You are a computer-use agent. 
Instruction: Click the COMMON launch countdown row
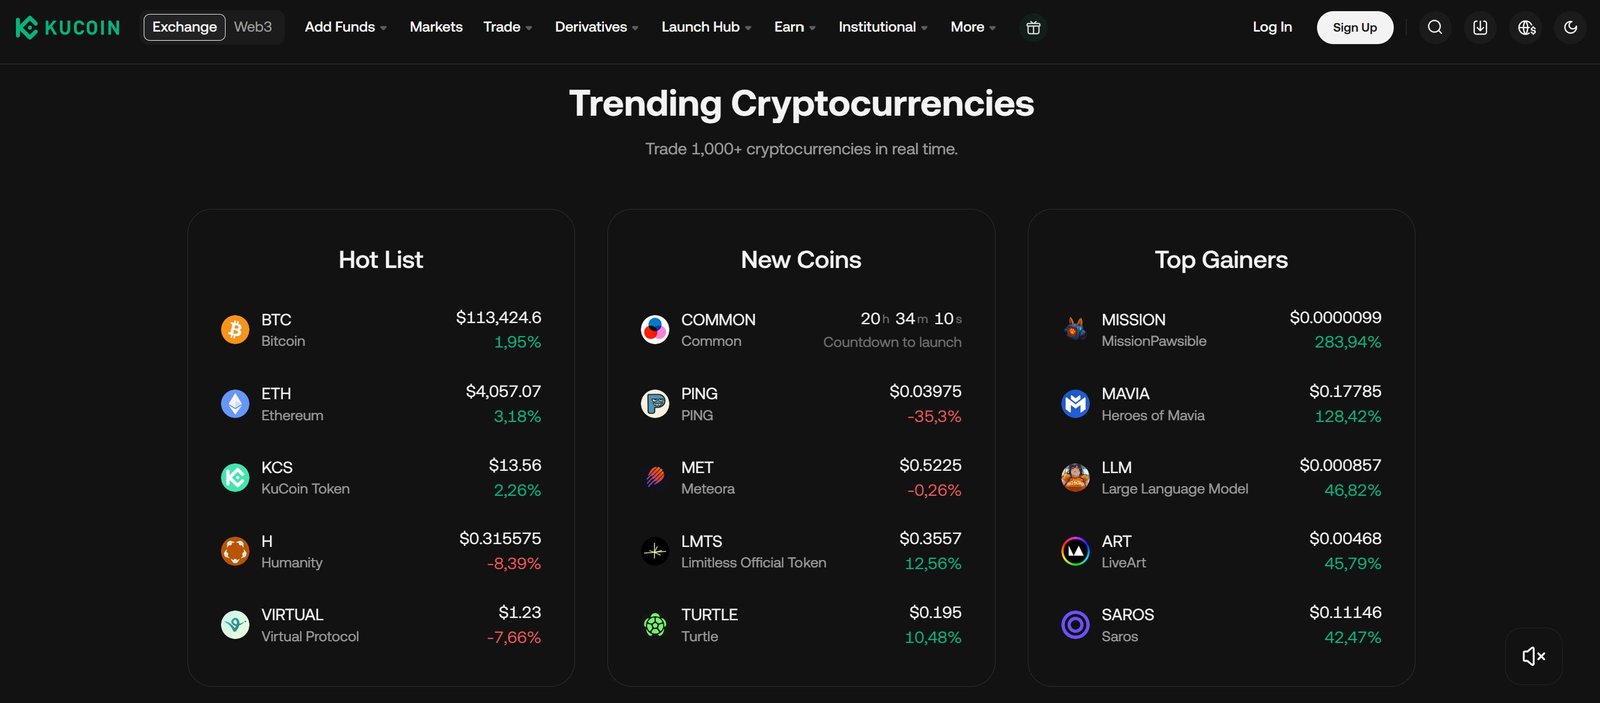[800, 329]
